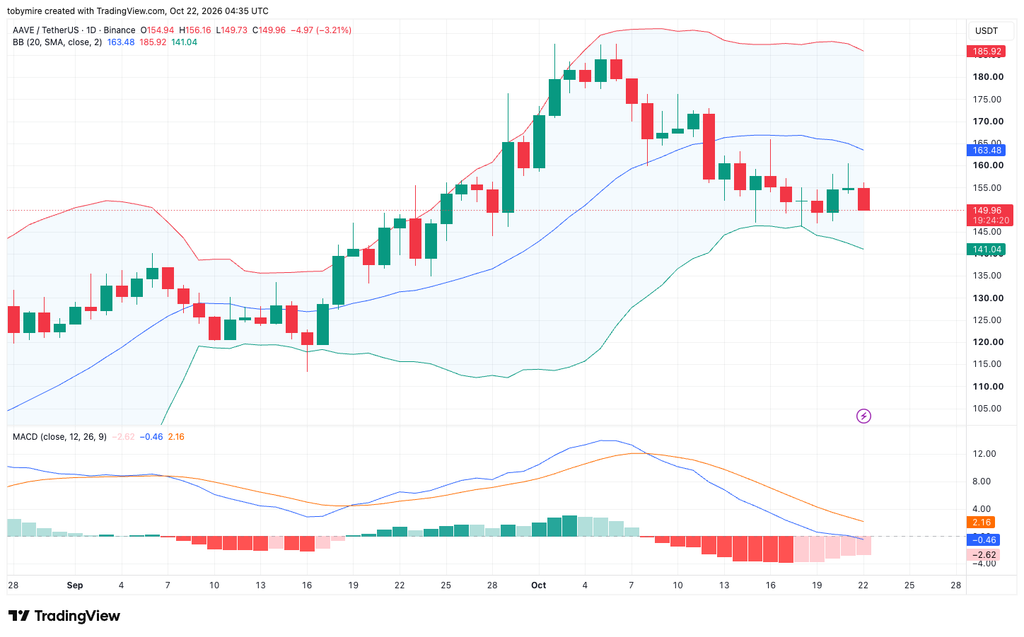
Task: Click the green 141.04 lower band label
Action: tap(986, 249)
